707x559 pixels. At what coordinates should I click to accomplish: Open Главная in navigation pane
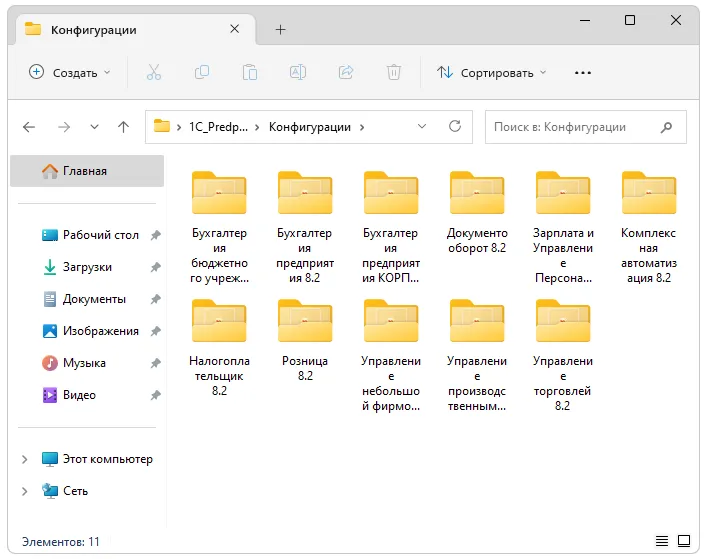87,171
